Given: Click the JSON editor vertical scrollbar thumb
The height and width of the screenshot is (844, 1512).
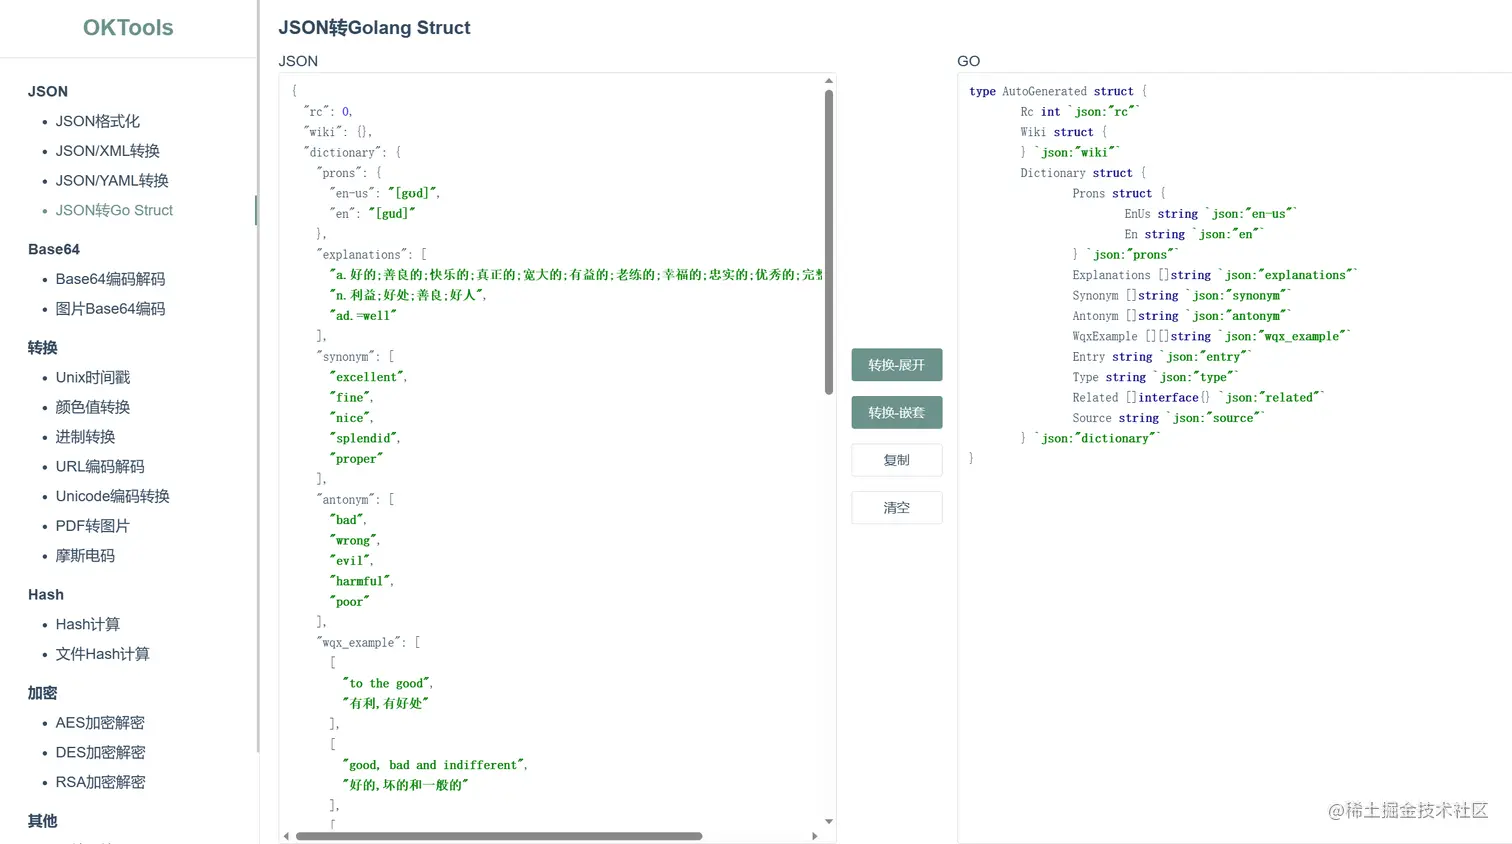Looking at the screenshot, I should (829, 242).
